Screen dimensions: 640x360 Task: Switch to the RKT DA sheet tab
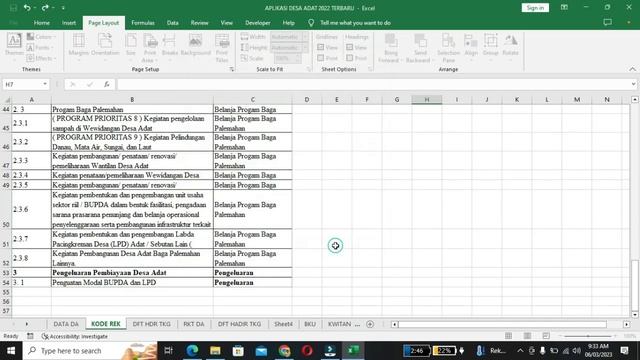(194, 324)
